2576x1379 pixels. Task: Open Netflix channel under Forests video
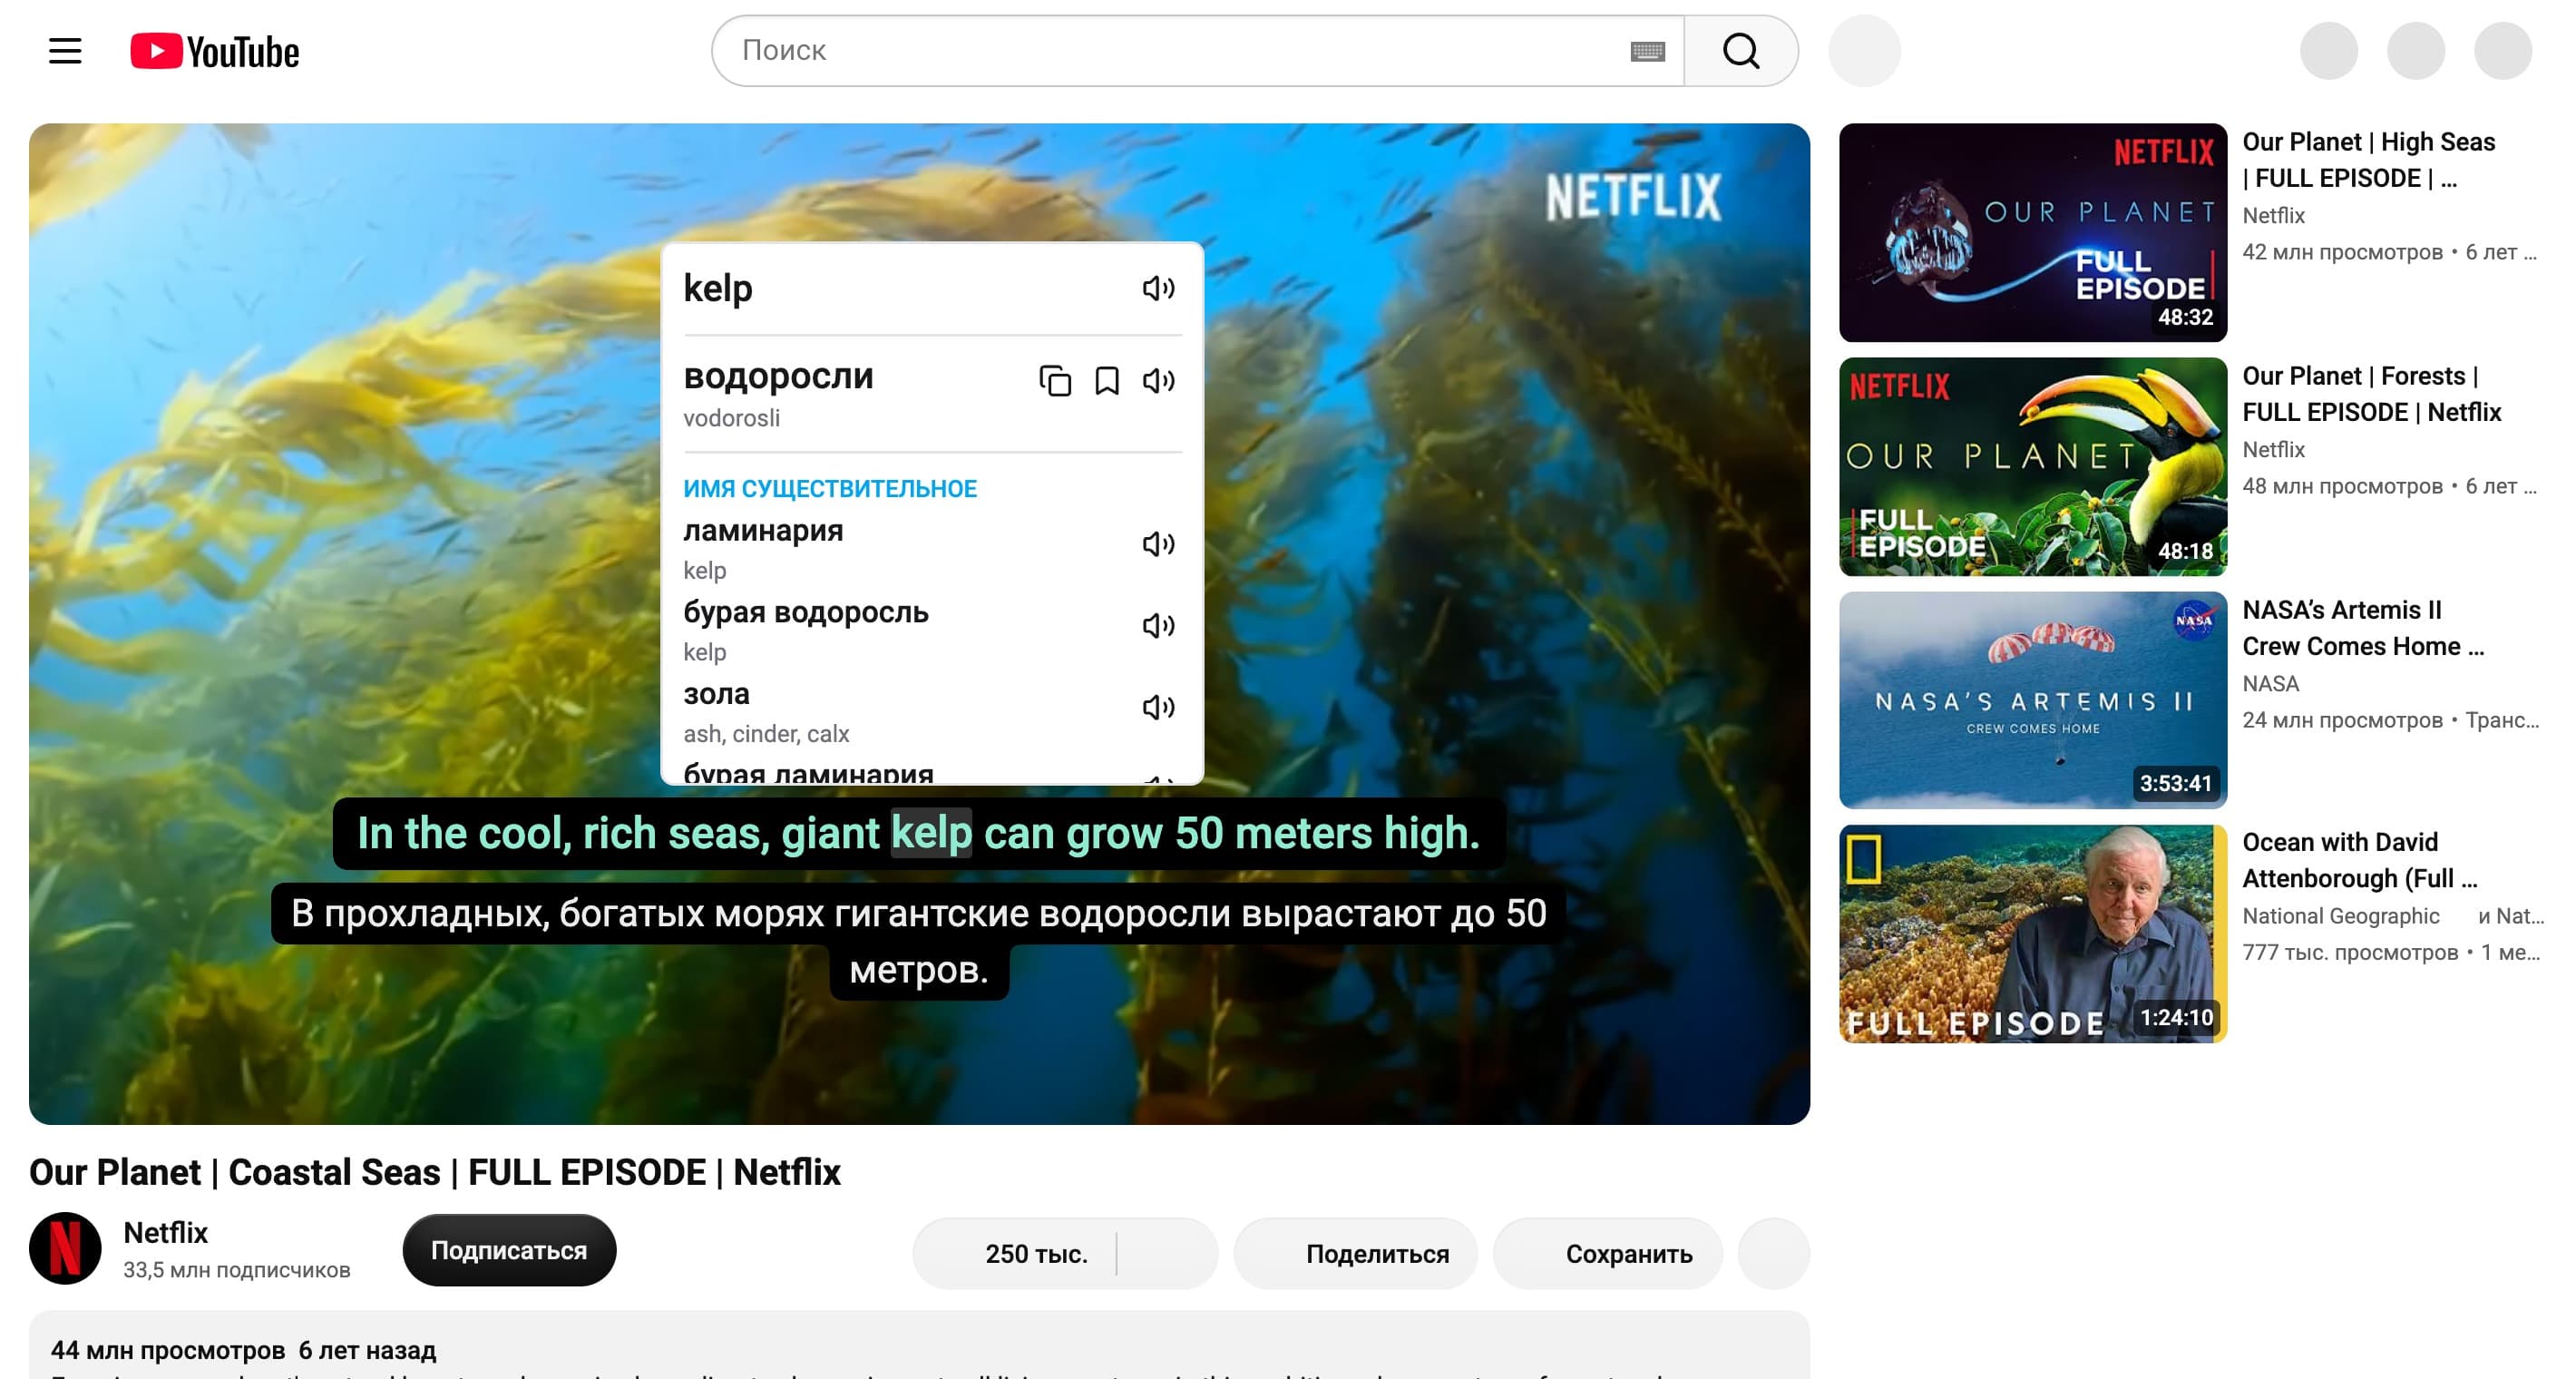[x=2273, y=450]
